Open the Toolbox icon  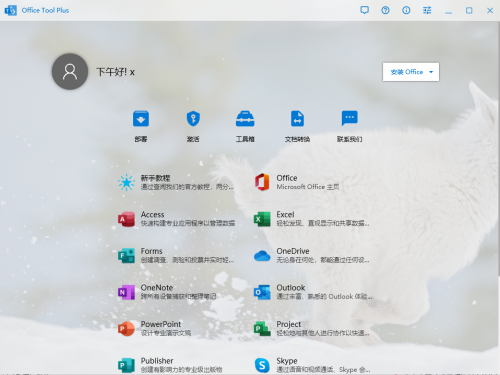[x=245, y=118]
